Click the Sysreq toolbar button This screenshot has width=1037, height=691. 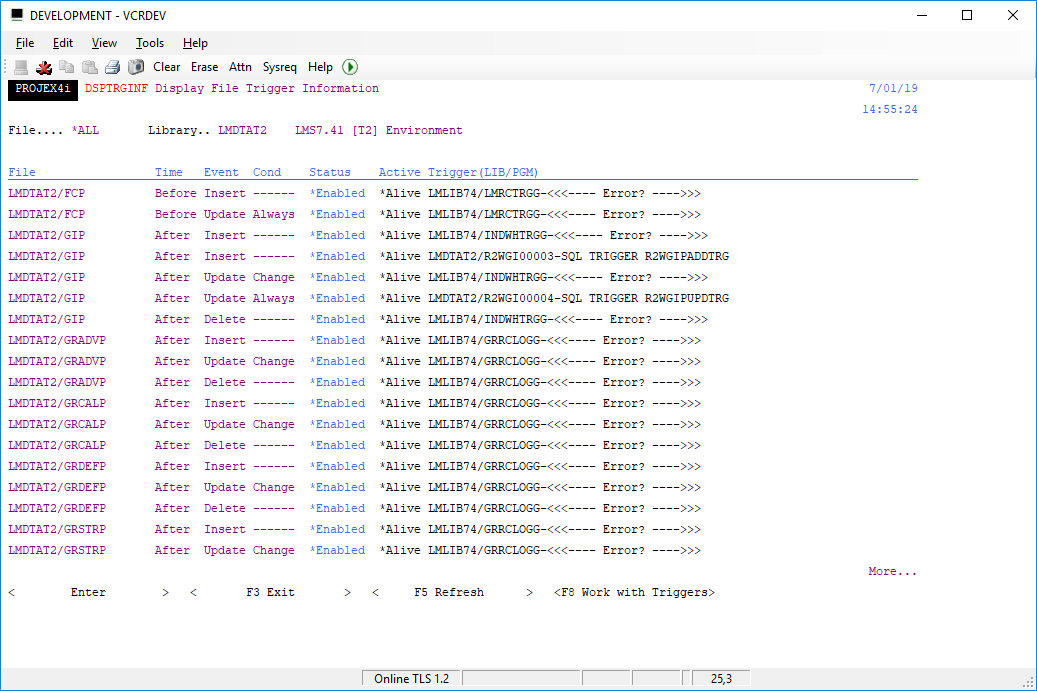pos(280,67)
